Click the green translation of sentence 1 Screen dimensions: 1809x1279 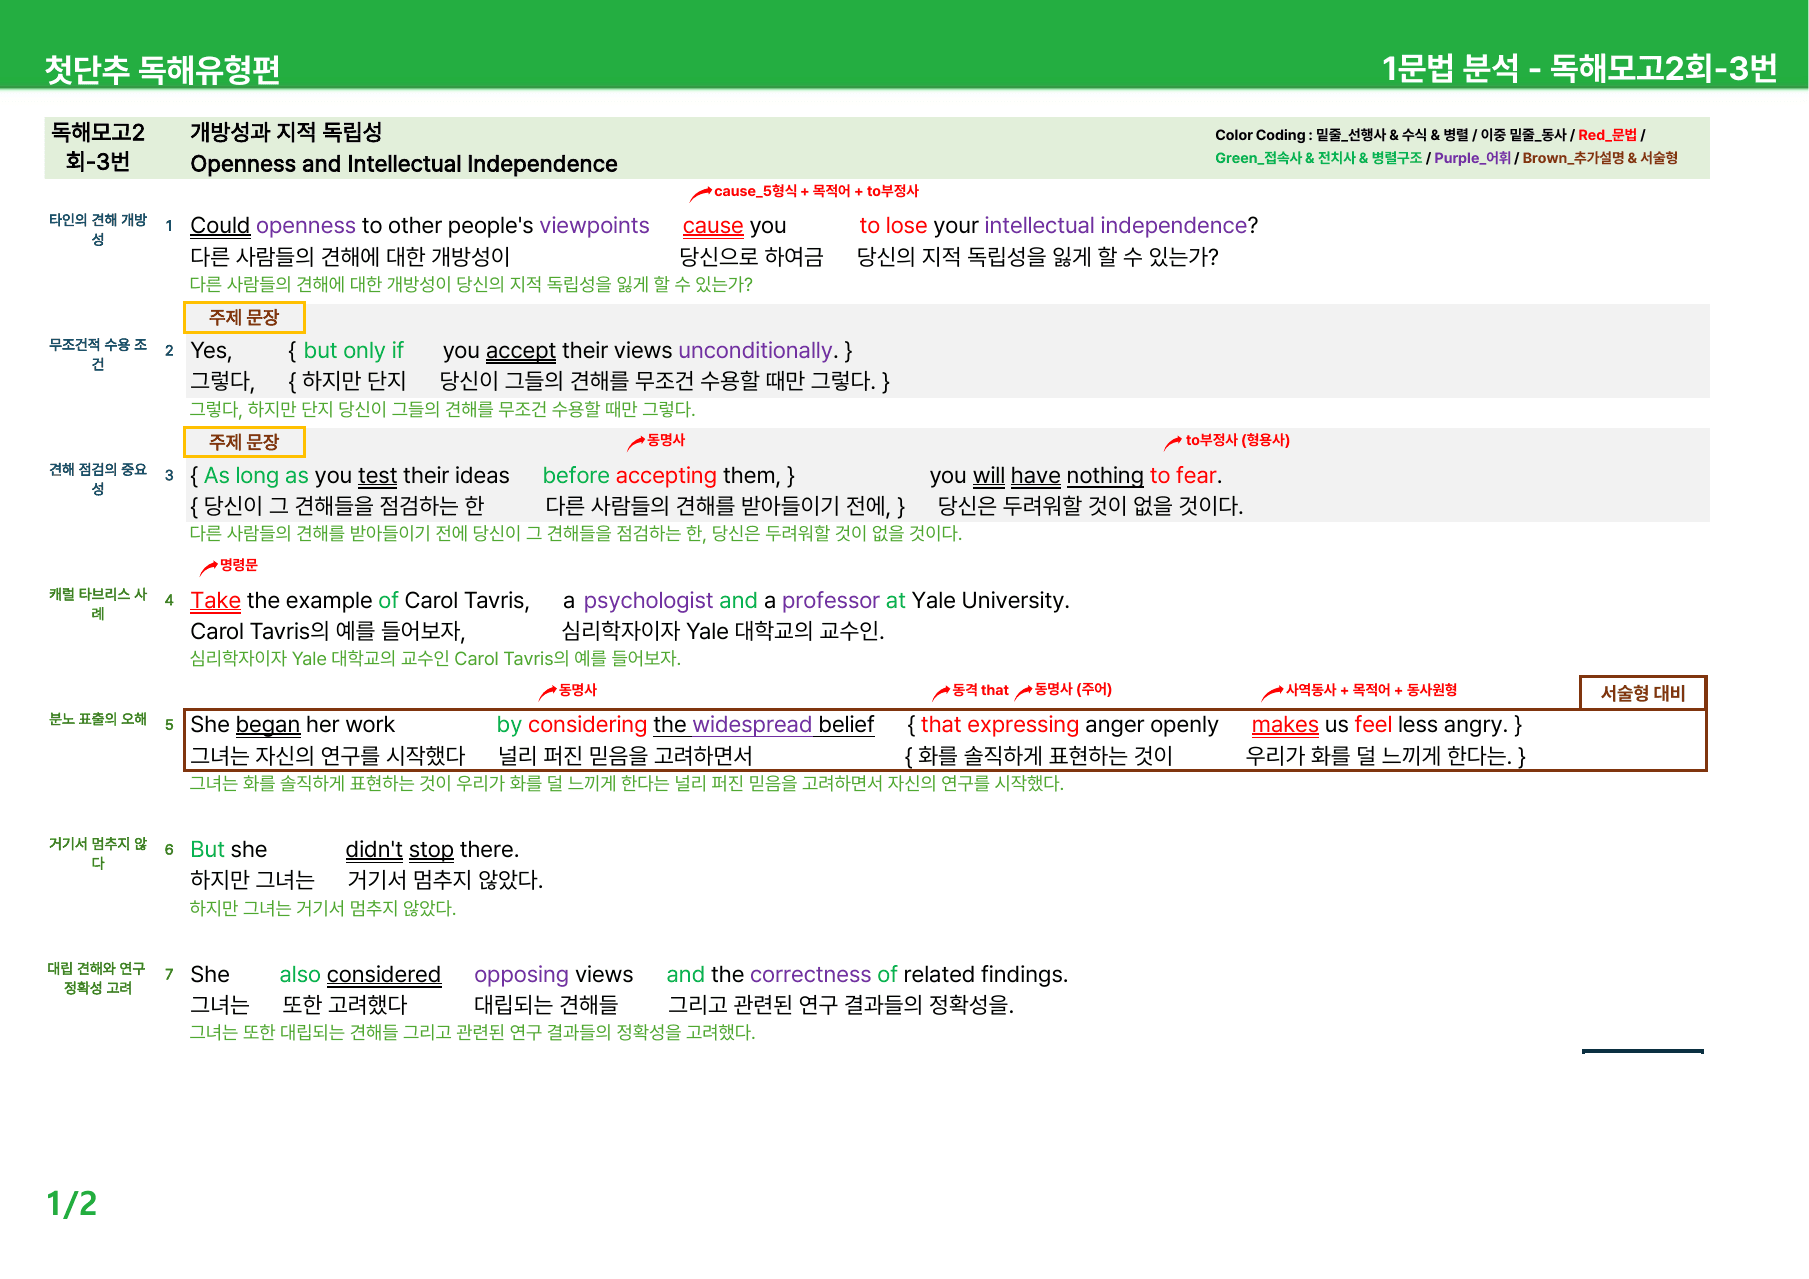[471, 284]
